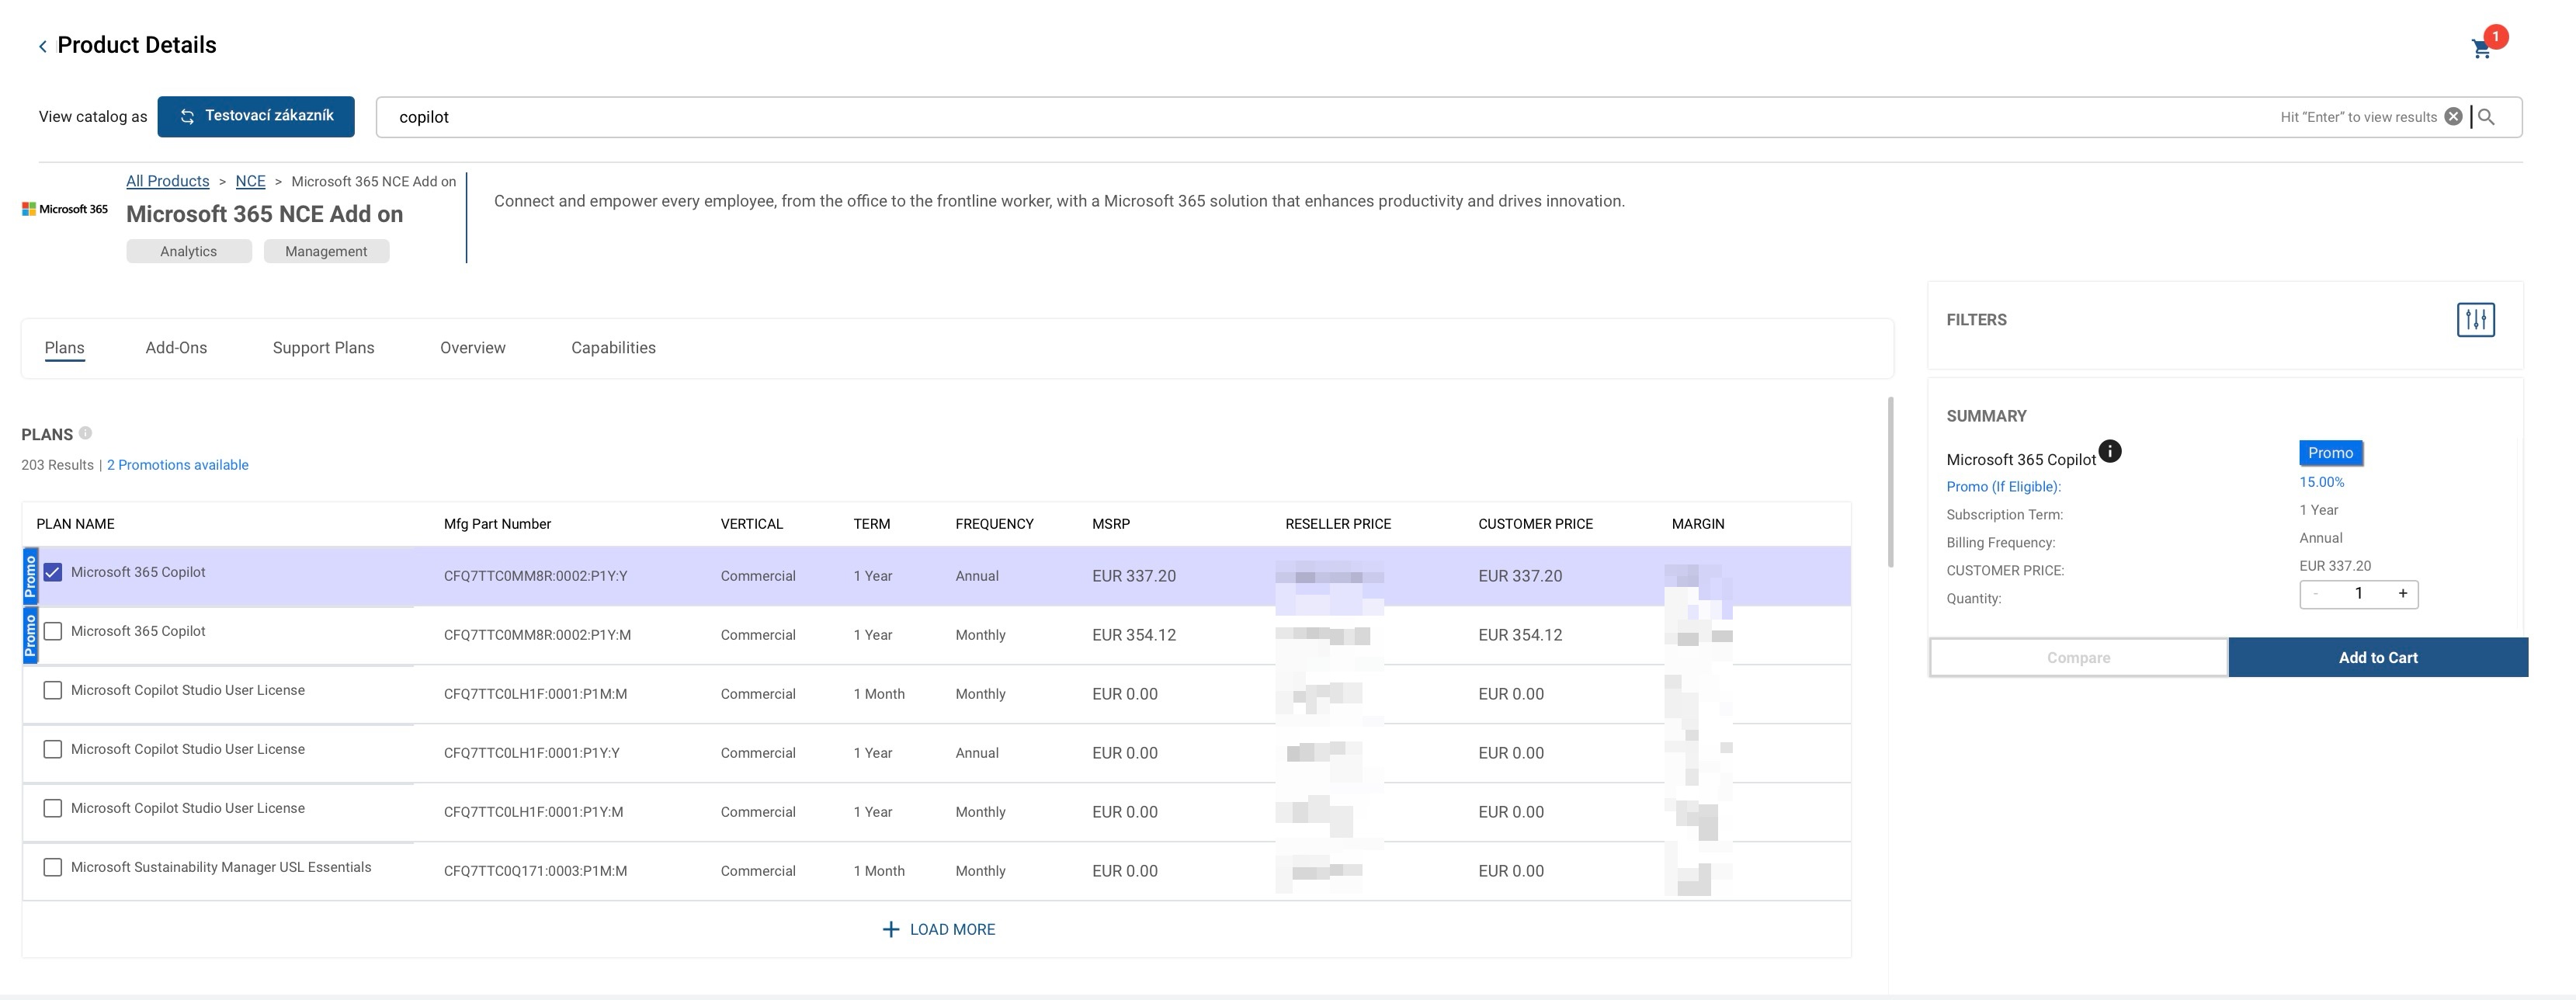Click the Analytics tag
The image size is (2576, 1000).
click(x=188, y=252)
